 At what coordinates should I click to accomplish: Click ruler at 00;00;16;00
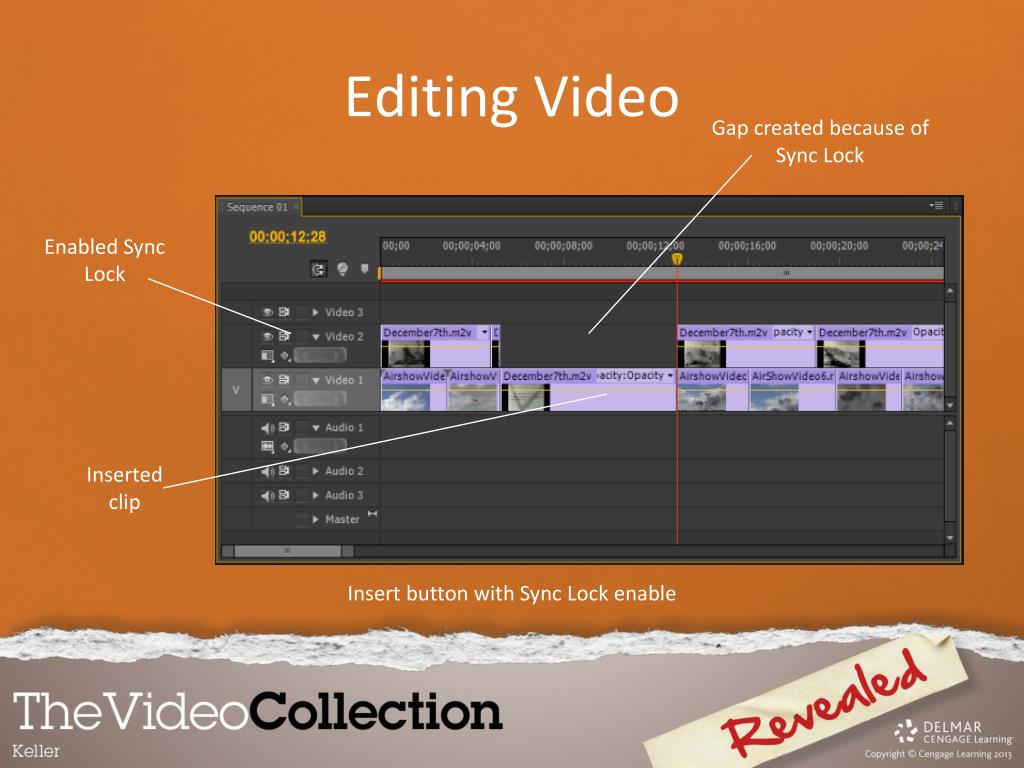[747, 246]
